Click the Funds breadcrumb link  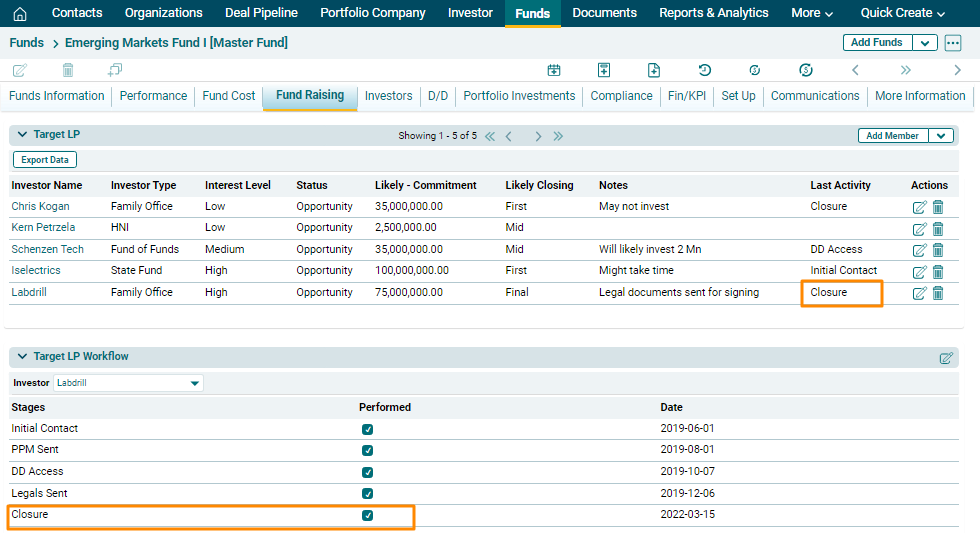pos(26,43)
